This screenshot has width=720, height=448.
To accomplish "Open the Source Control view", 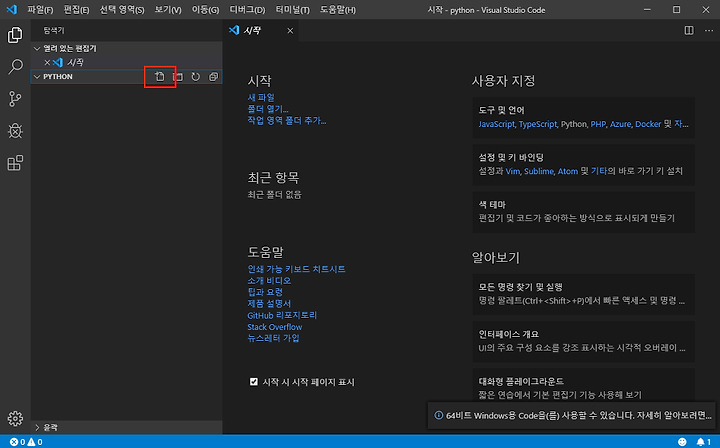I will tap(15, 99).
